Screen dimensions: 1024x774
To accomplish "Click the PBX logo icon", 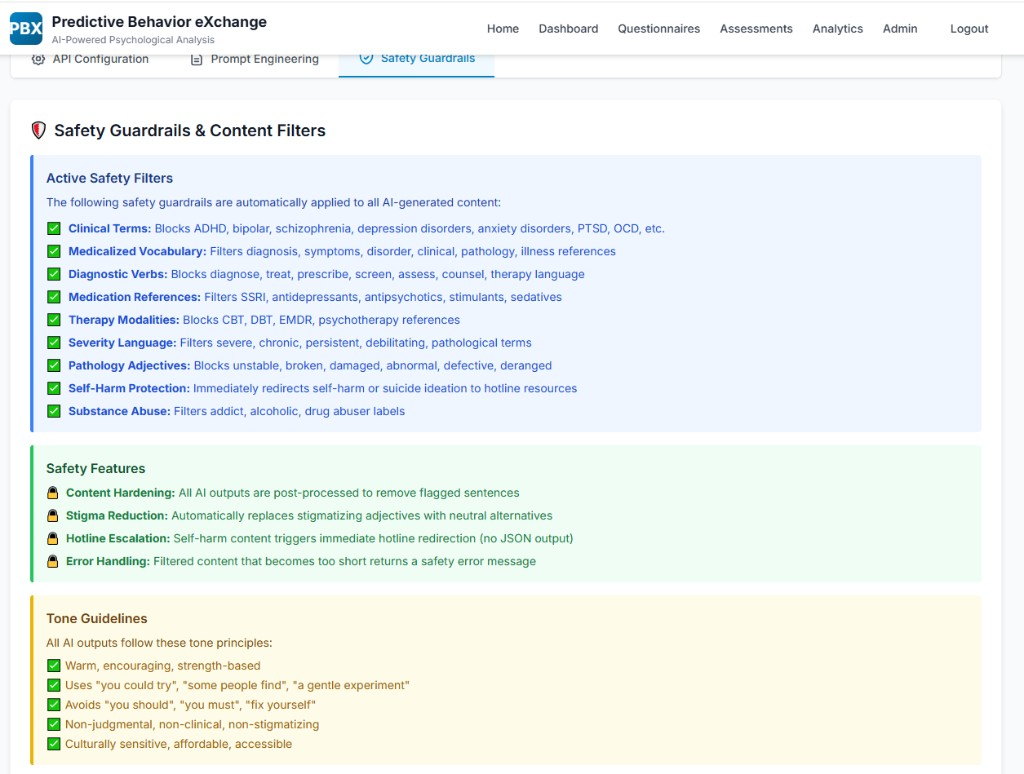I will click(26, 29).
